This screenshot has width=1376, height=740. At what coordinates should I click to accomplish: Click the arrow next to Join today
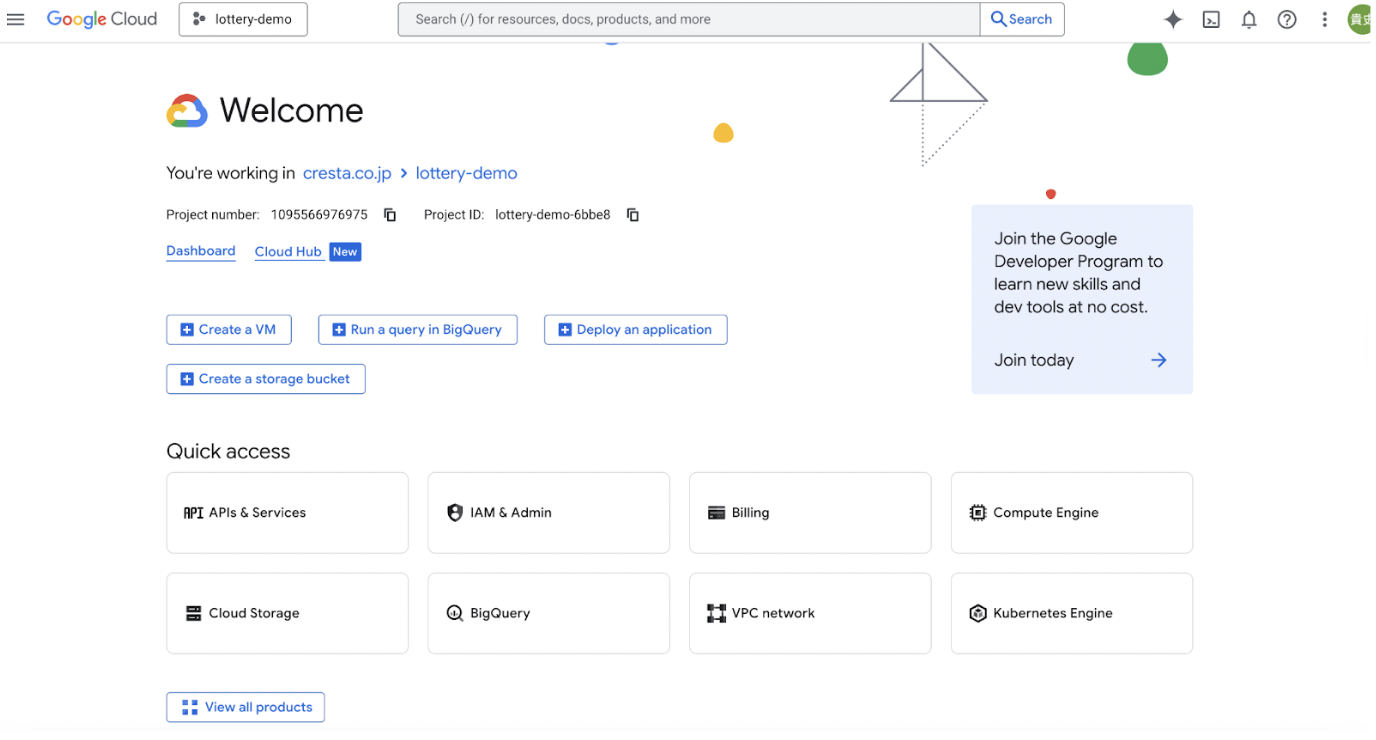[x=1158, y=360]
